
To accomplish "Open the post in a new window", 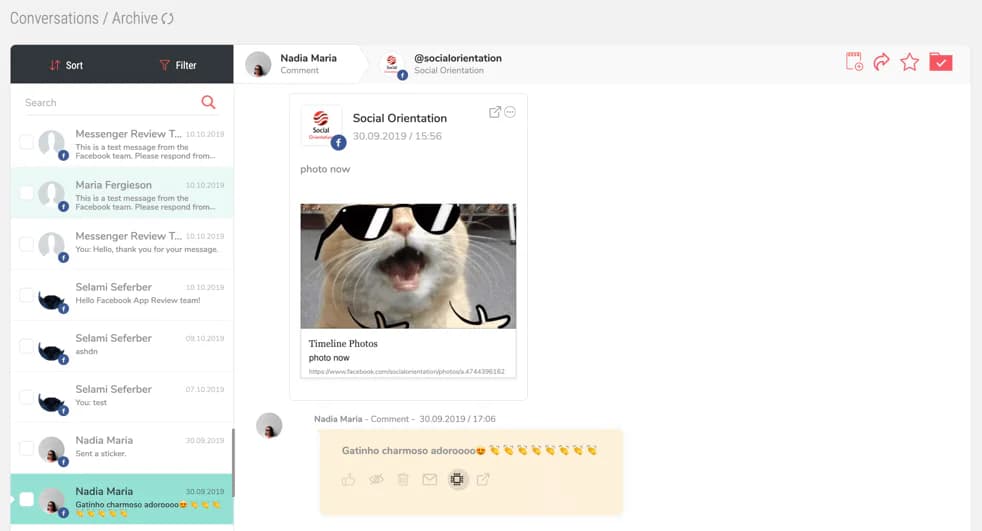I will pos(495,112).
